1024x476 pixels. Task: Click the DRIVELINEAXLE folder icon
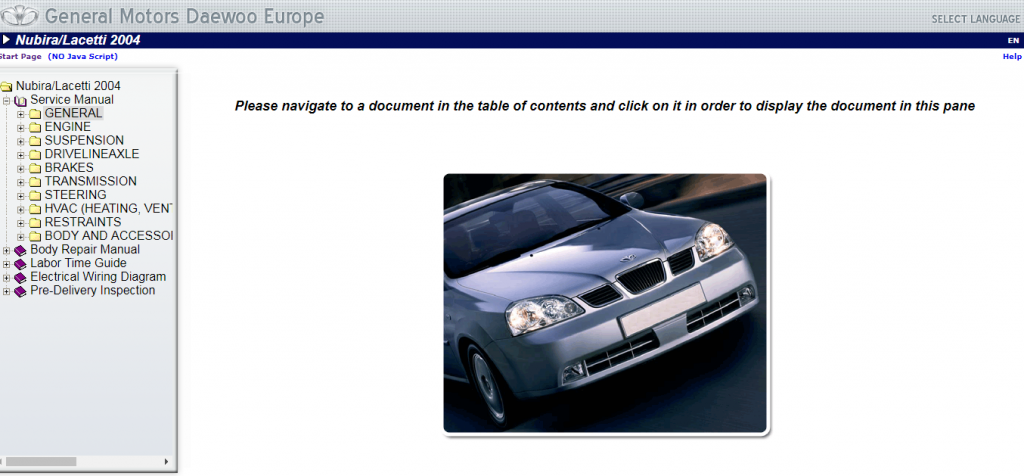click(35, 155)
